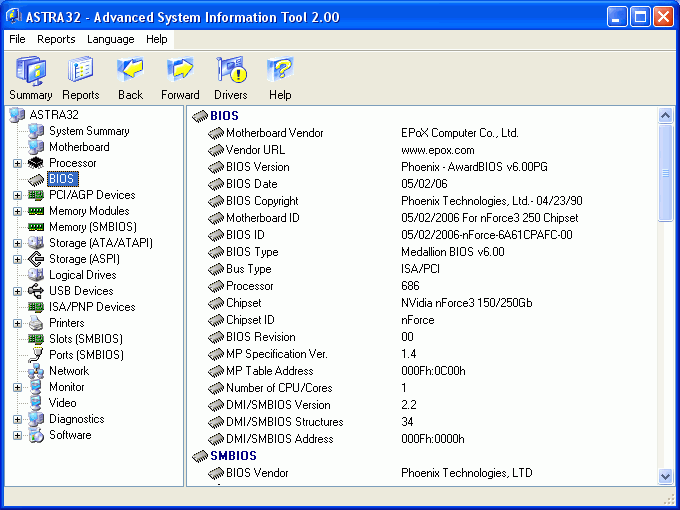Image resolution: width=680 pixels, height=510 pixels.
Task: Expand the Diagnostics tree node
Action: click(17, 419)
